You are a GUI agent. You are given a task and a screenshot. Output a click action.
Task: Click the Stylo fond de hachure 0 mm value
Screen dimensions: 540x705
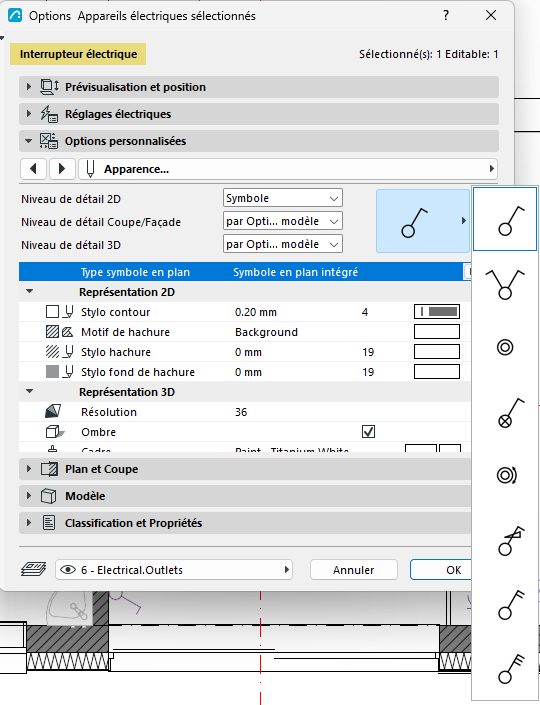(x=248, y=372)
